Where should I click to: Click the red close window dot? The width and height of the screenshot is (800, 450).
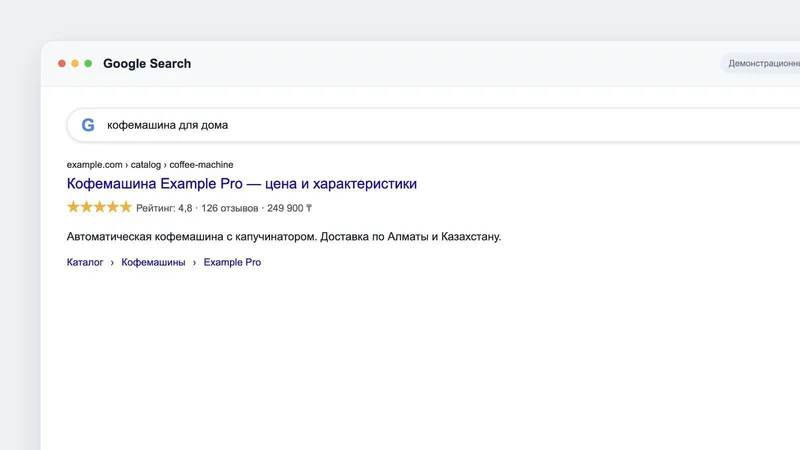(x=62, y=63)
